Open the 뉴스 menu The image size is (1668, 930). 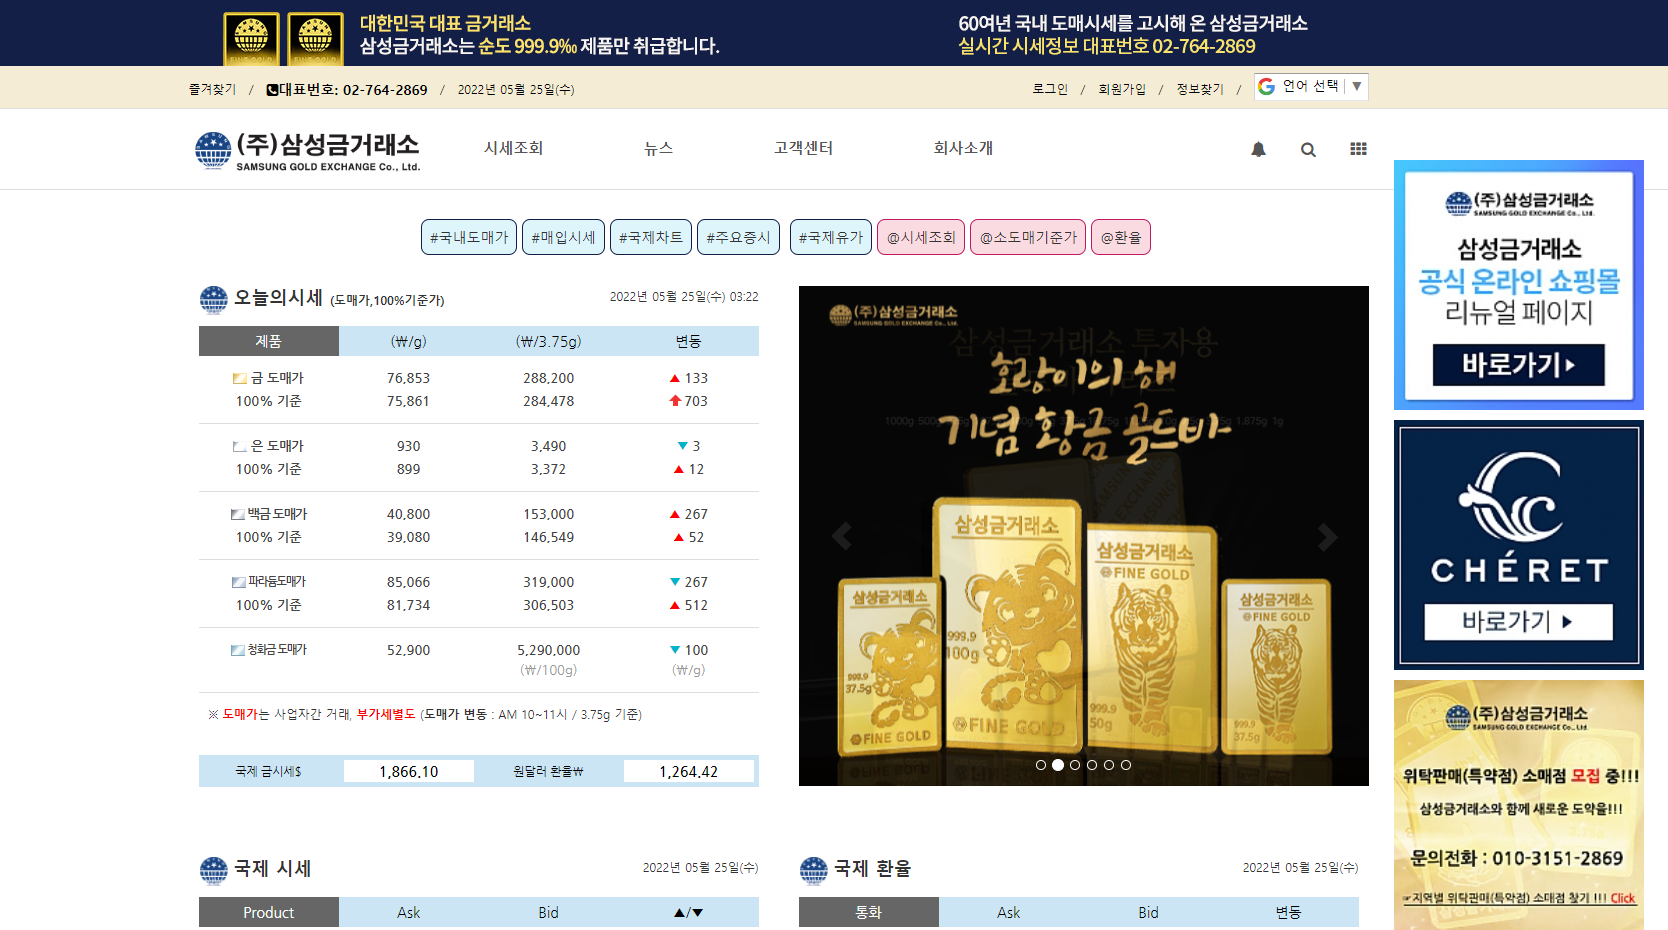[658, 148]
